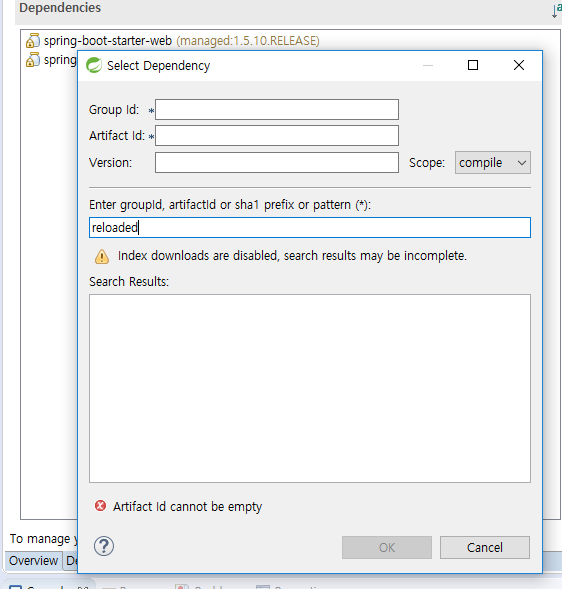Screen dimensions: 562x589
Task: Click the 'Artifact Id cannot be empty' message
Action: (187, 507)
